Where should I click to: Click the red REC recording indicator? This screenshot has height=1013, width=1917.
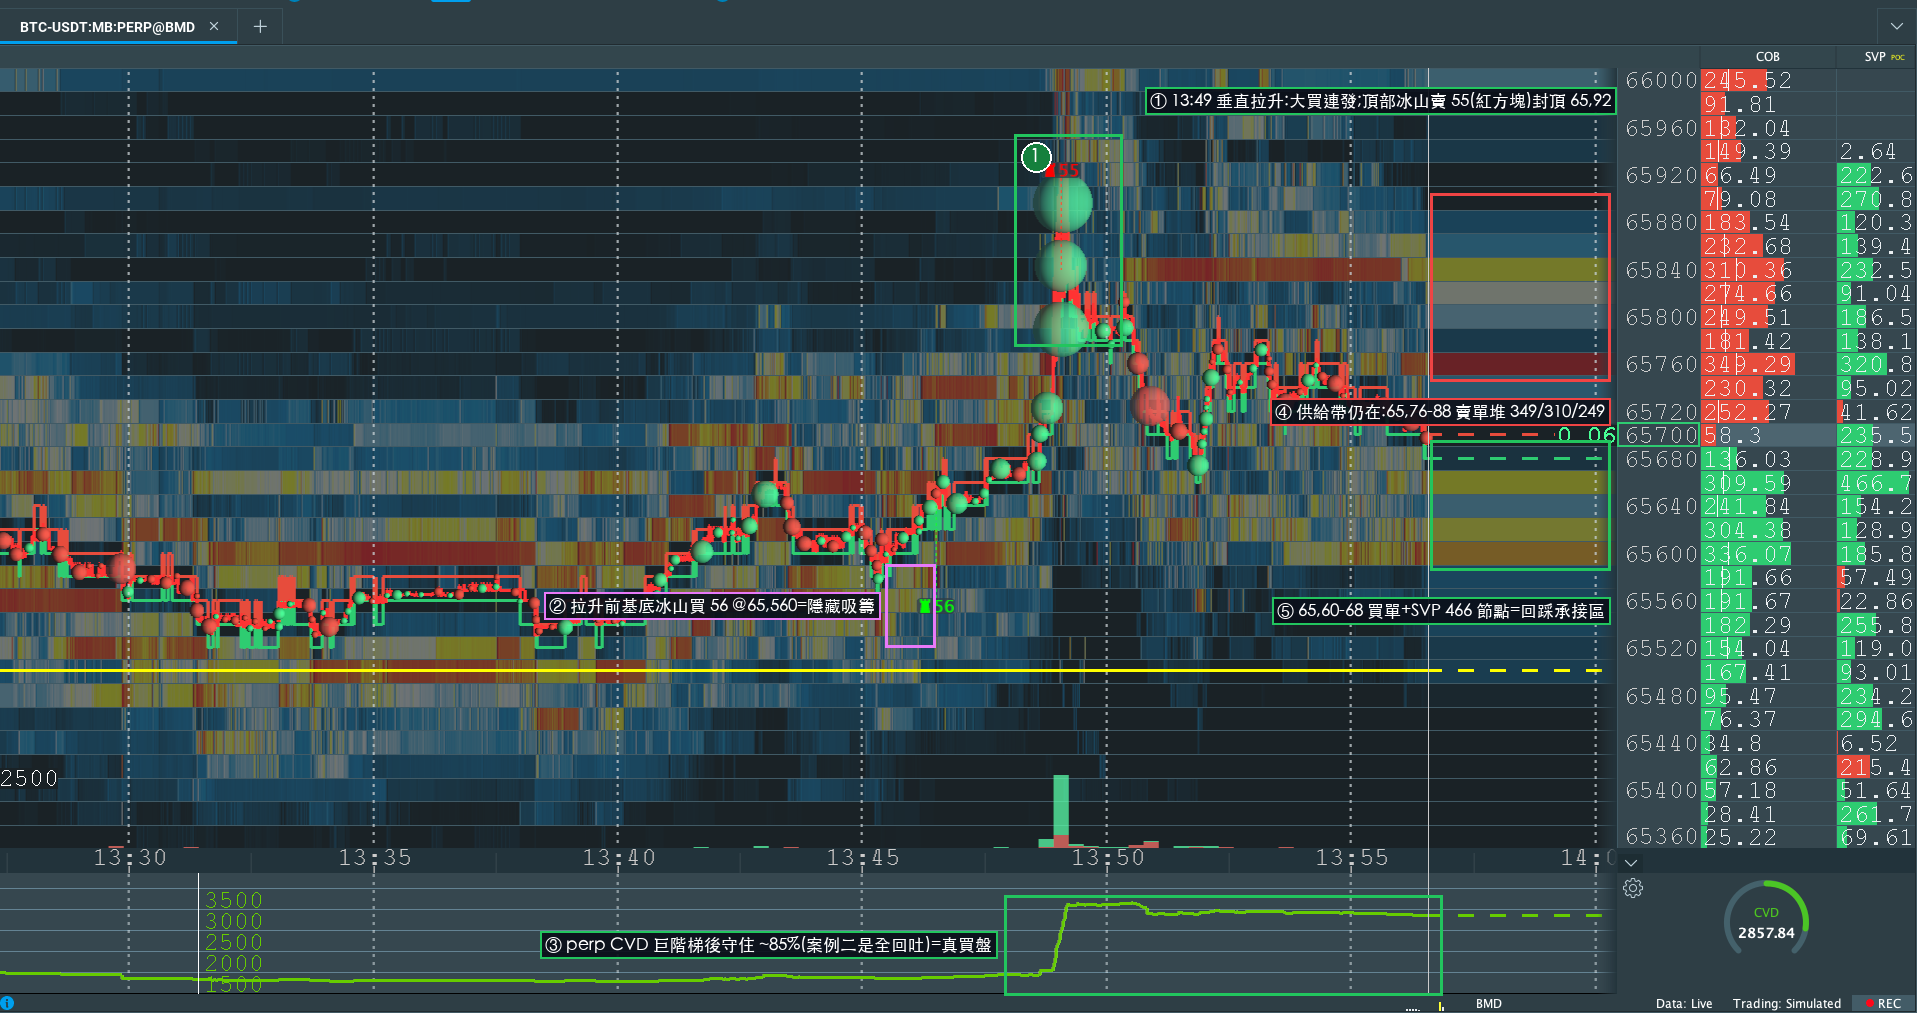coord(1883,1003)
